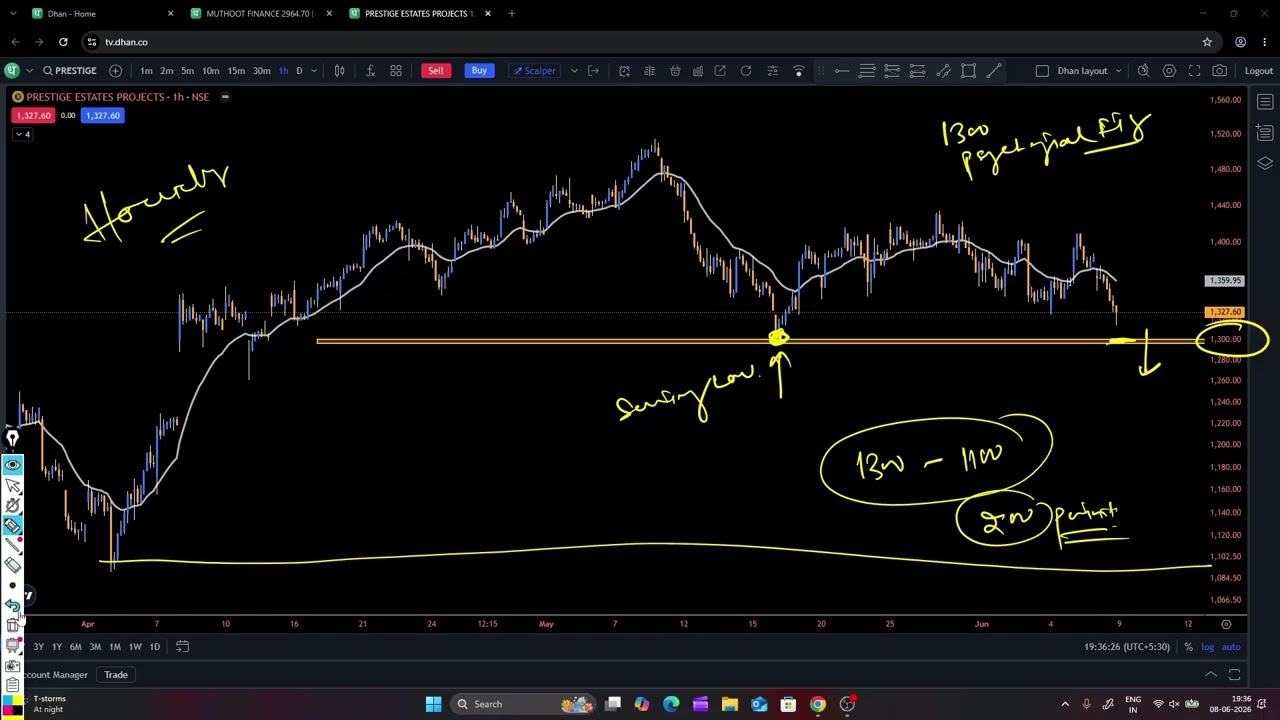The image size is (1280, 720).
Task: Select the candlestick chart type icon
Action: (x=339, y=71)
